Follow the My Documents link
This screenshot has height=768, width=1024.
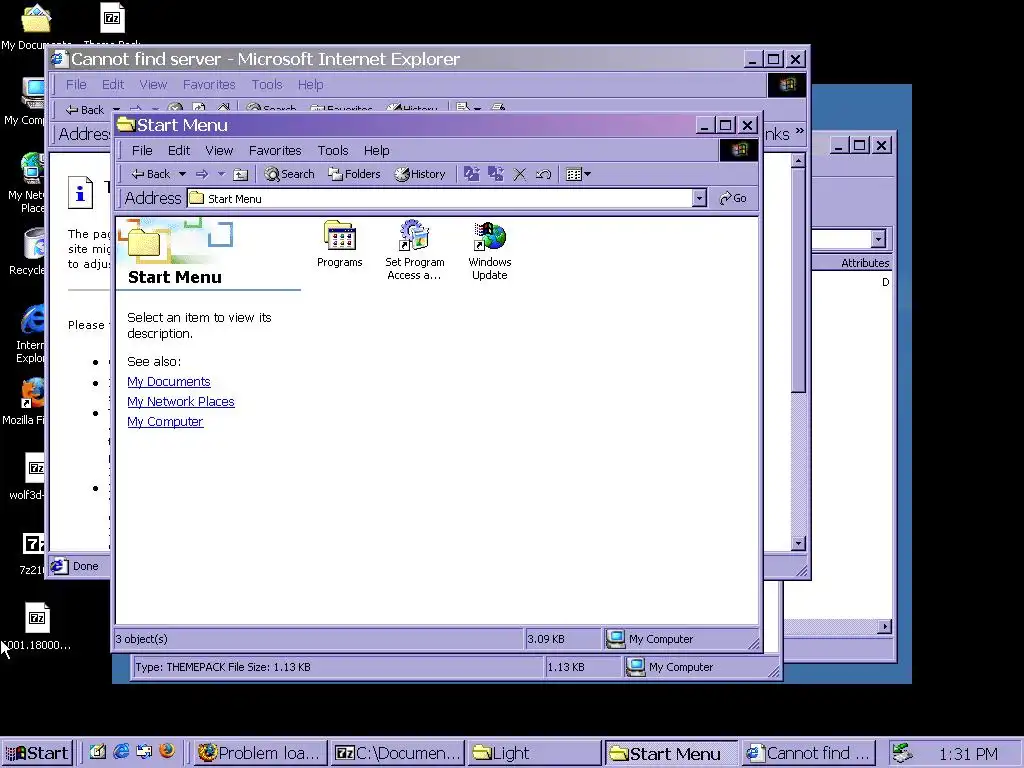(168, 382)
